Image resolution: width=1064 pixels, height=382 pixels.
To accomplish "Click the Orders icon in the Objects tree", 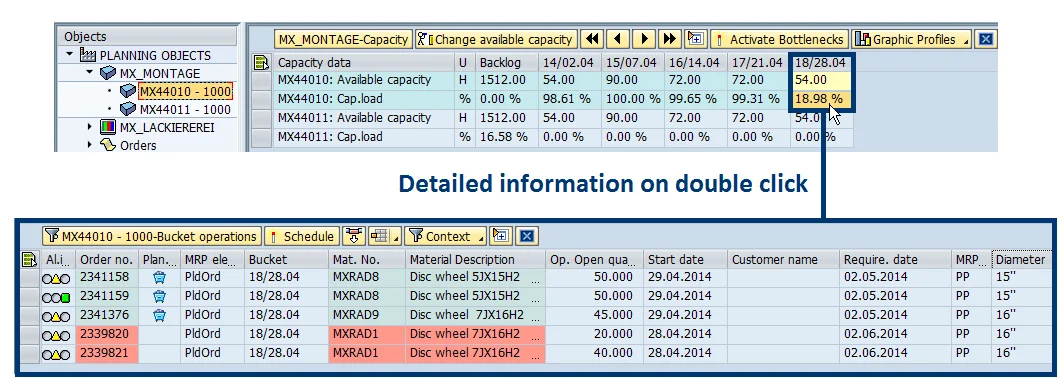I will point(107,145).
